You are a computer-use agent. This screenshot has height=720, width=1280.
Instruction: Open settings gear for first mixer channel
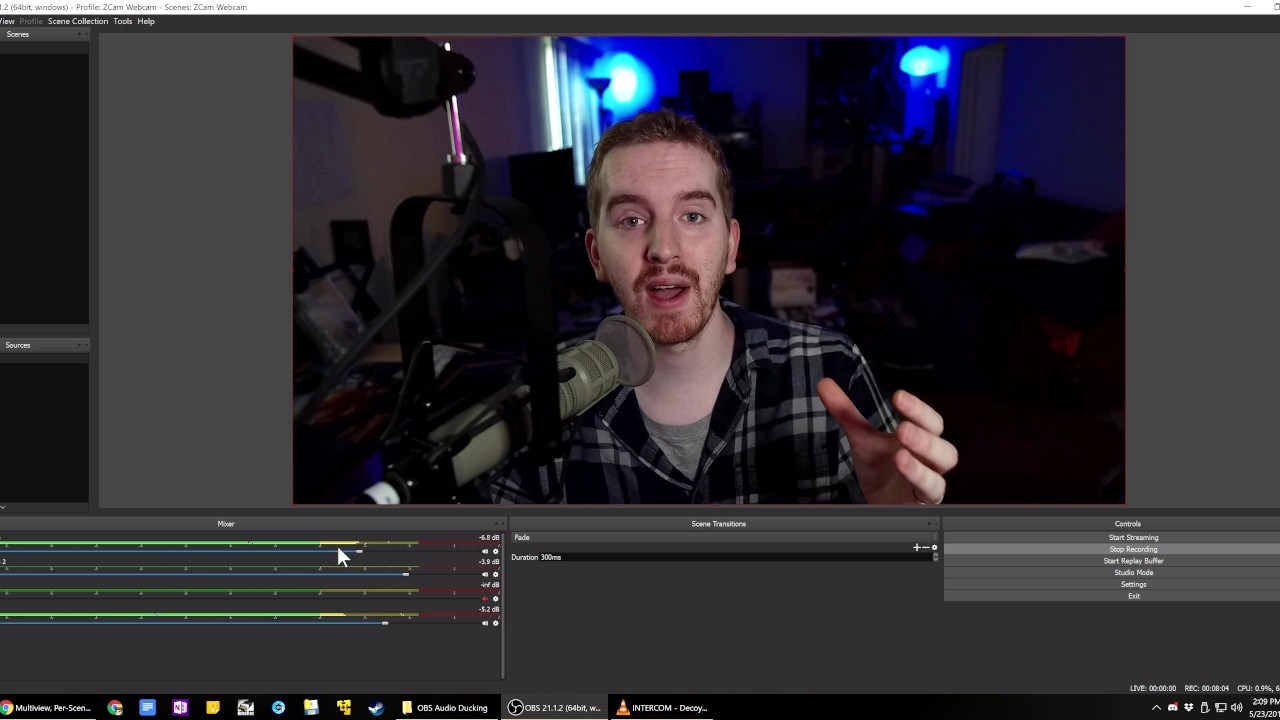coord(495,551)
